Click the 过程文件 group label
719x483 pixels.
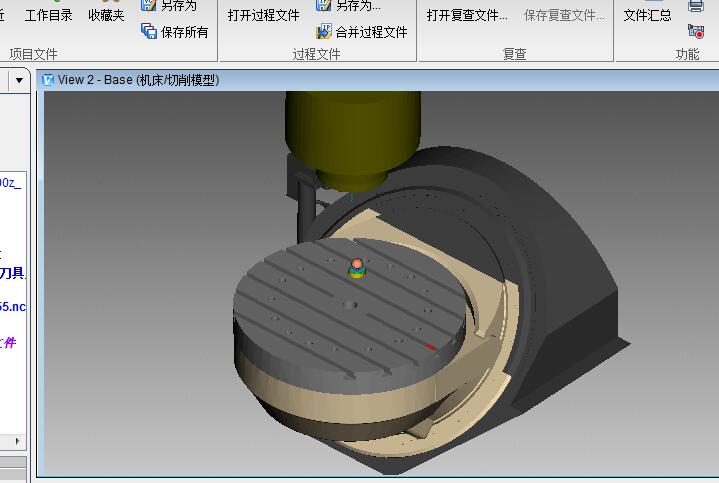point(316,54)
